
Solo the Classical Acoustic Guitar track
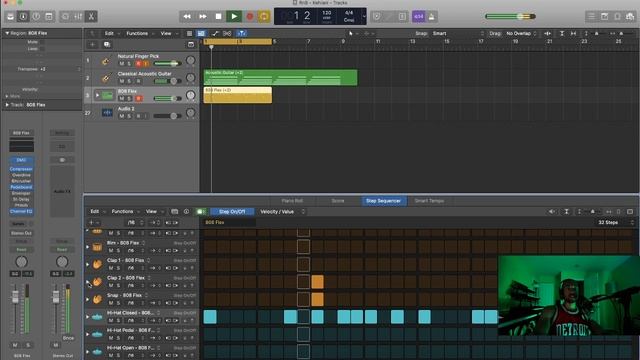click(x=129, y=81)
